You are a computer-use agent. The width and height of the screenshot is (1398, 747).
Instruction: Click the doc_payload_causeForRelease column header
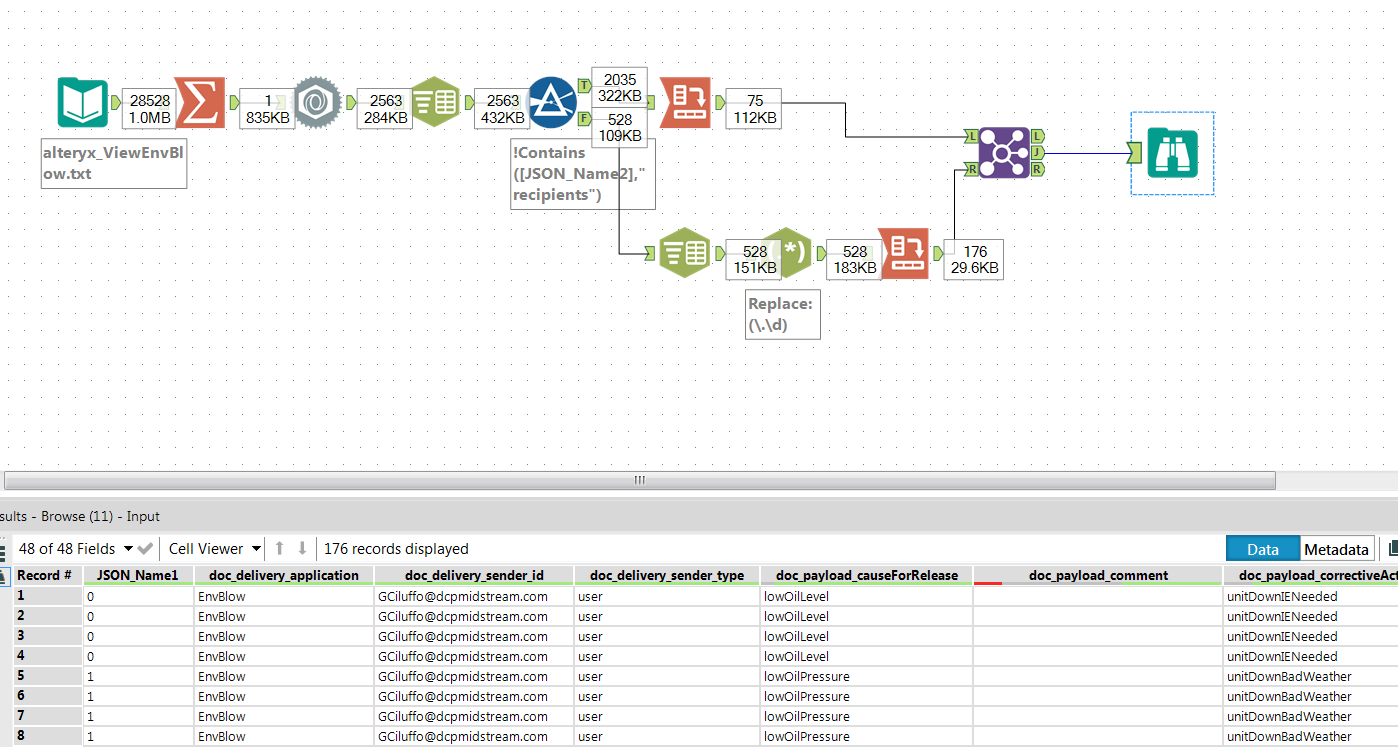point(866,575)
